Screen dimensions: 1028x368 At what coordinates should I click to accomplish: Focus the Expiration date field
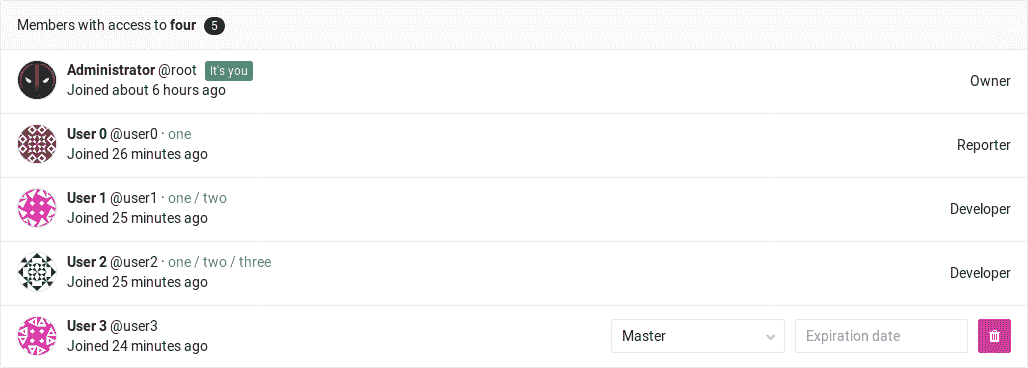(x=881, y=337)
